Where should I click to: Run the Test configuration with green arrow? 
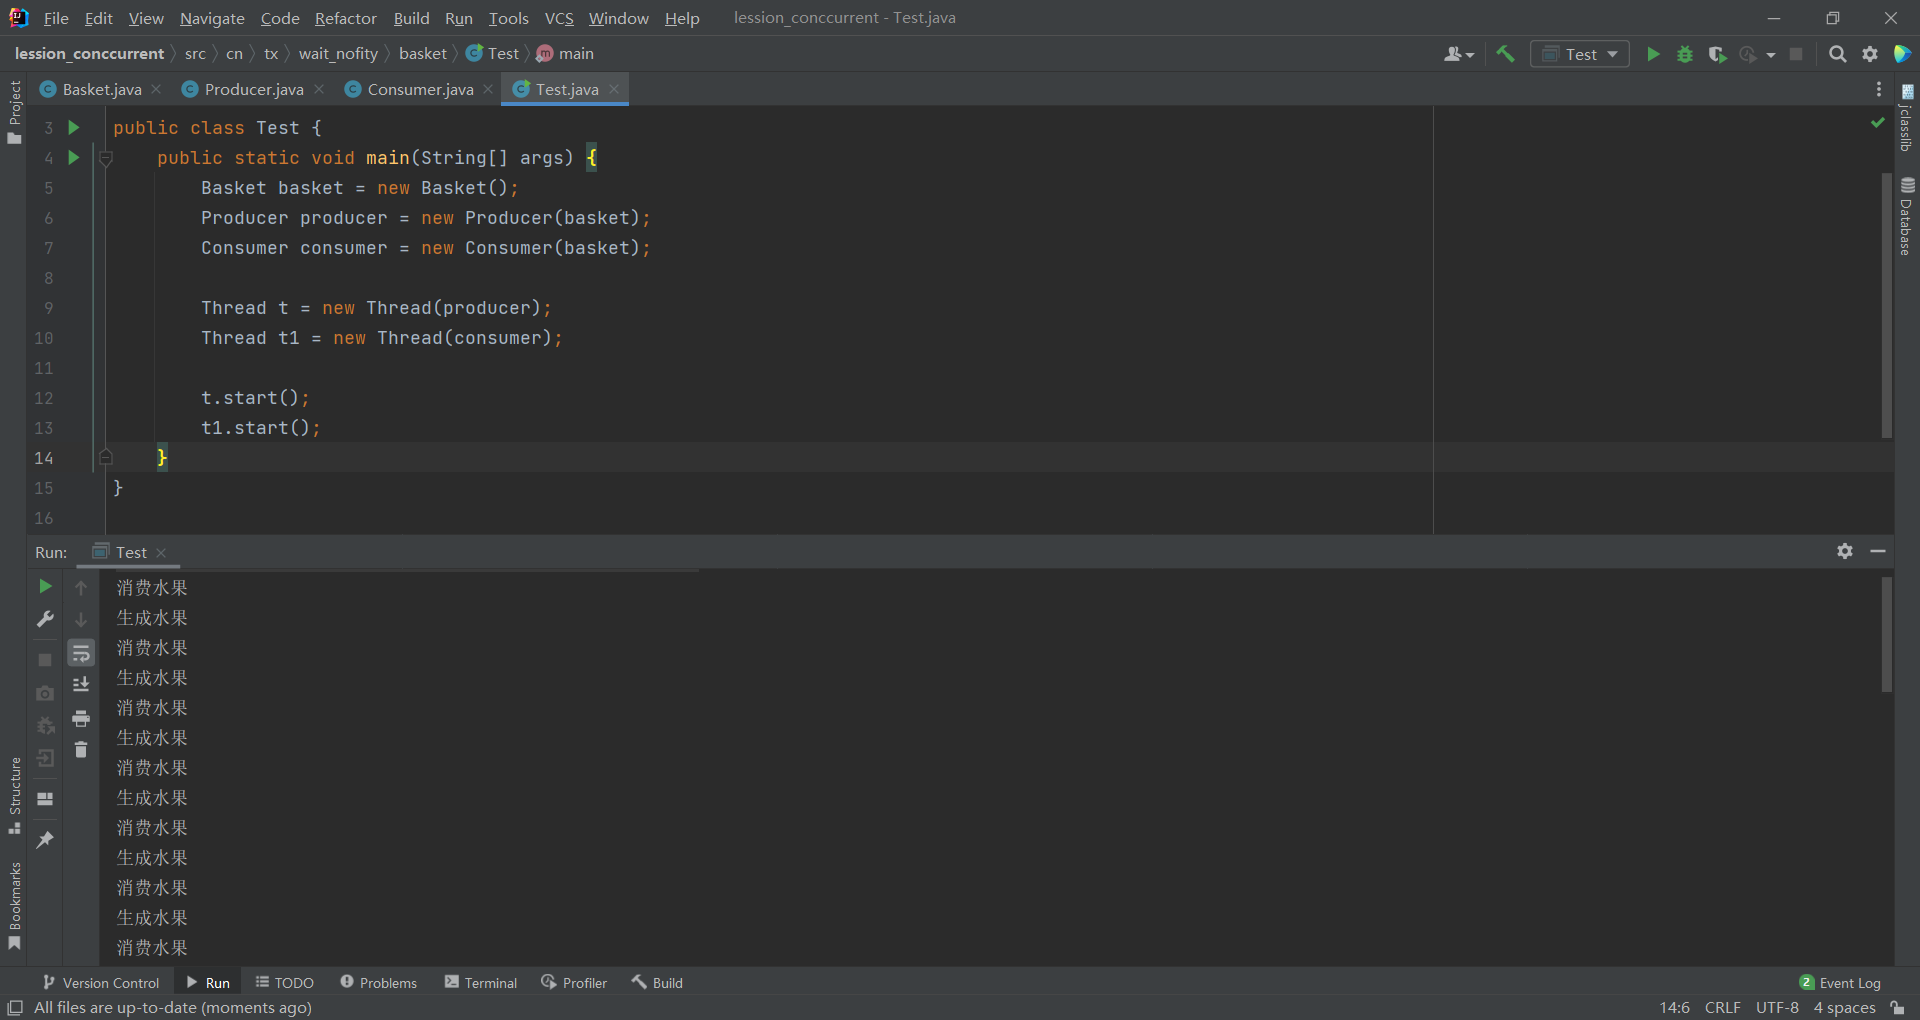coord(1653,54)
